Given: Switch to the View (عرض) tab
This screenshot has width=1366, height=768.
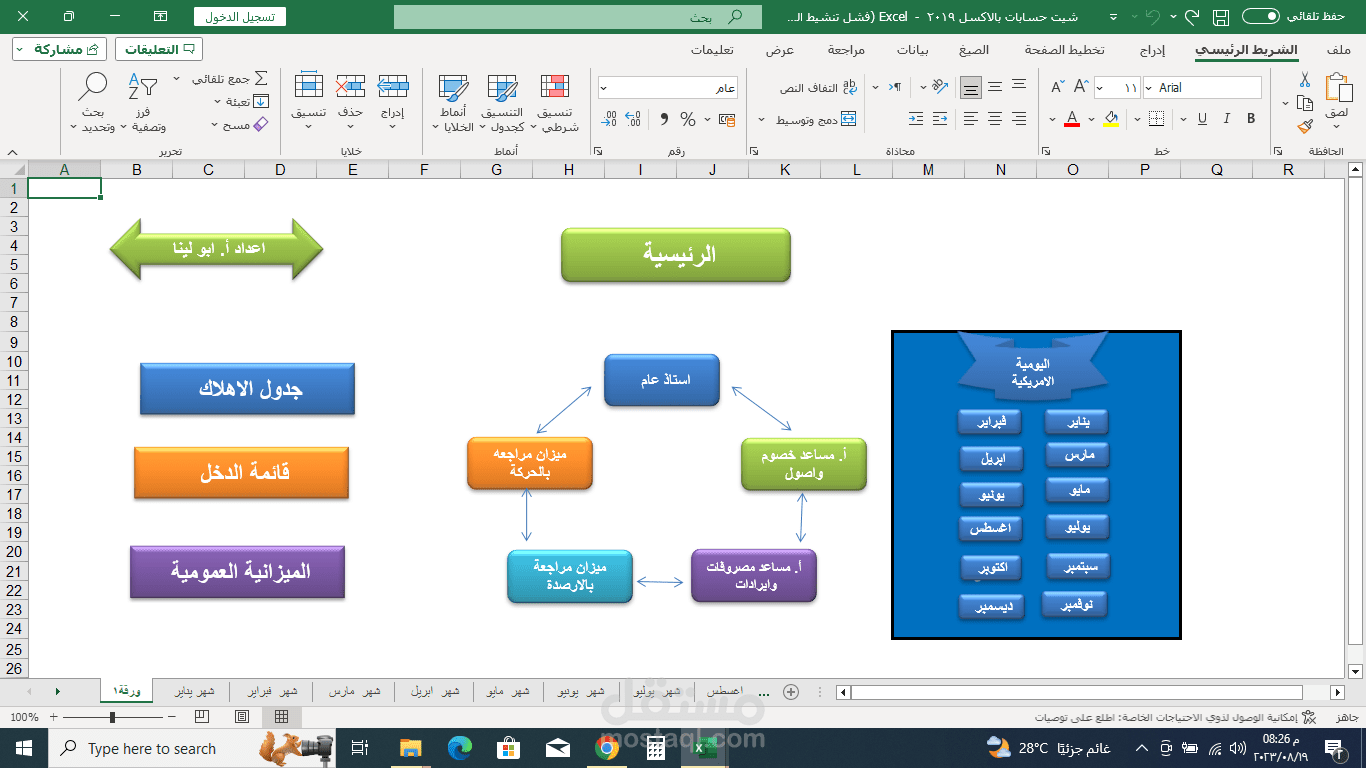Looking at the screenshot, I should [780, 49].
